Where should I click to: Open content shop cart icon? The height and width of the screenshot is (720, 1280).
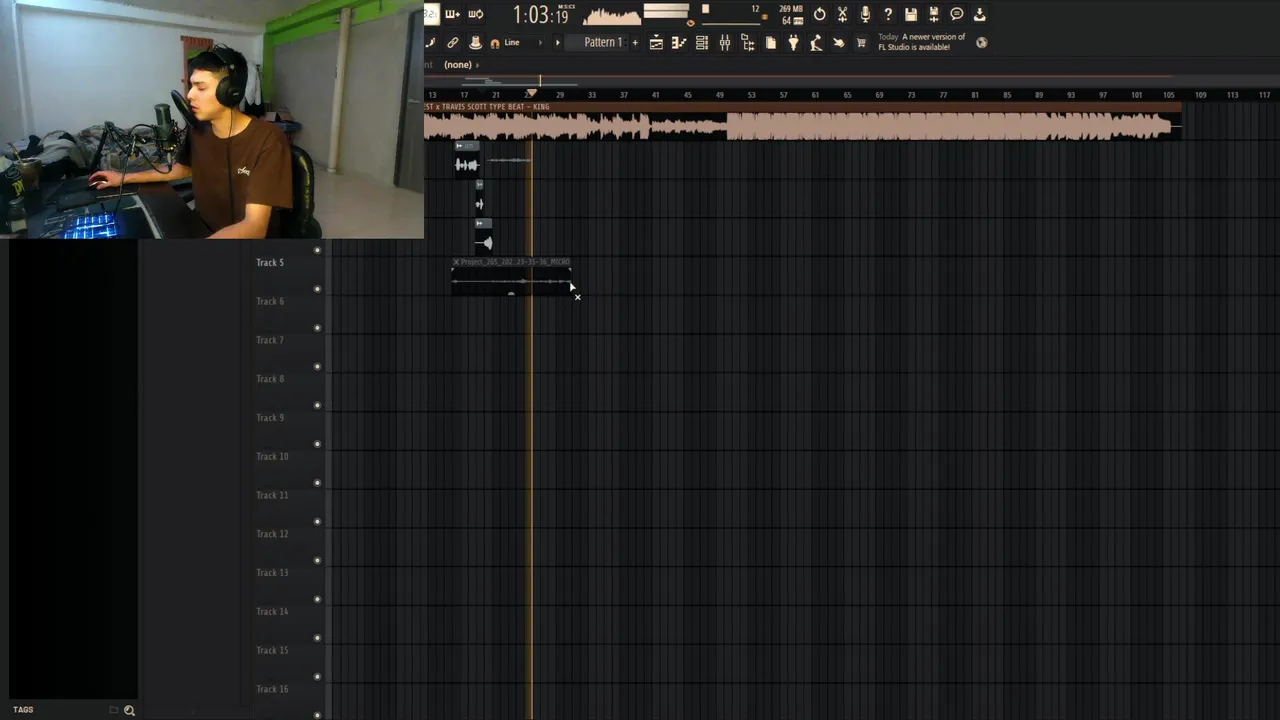point(861,43)
